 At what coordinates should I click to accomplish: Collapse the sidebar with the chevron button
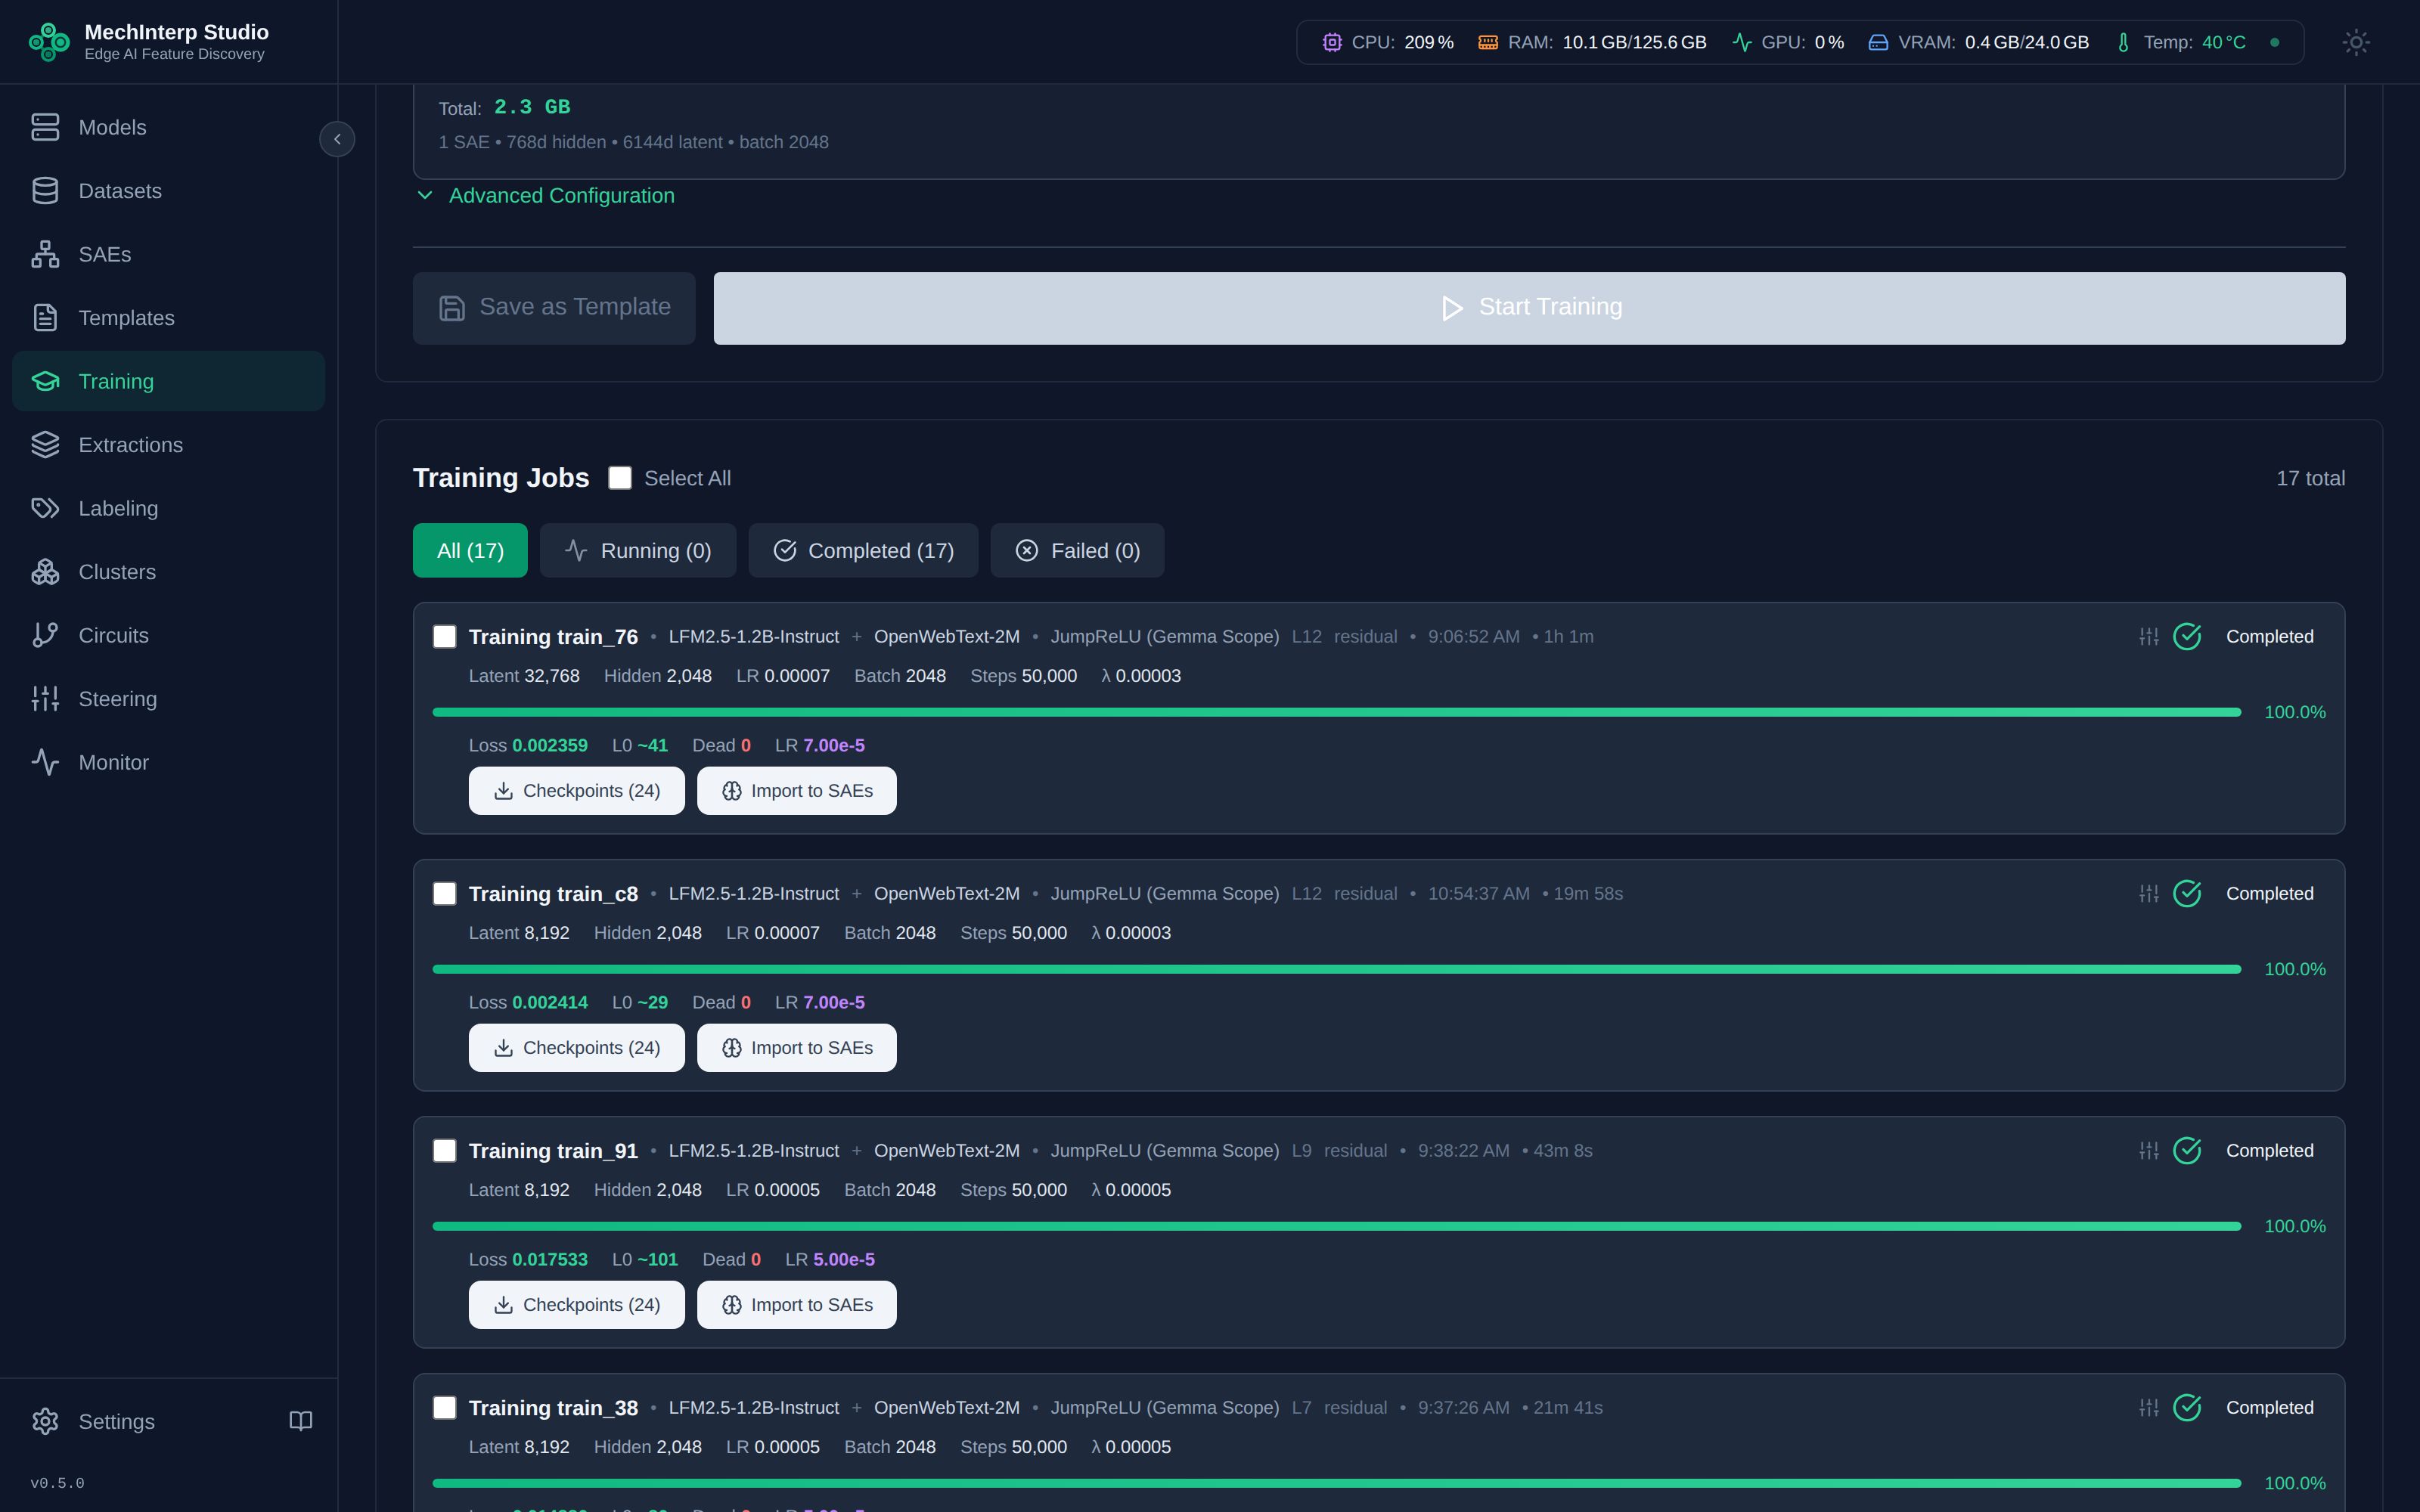[x=337, y=139]
